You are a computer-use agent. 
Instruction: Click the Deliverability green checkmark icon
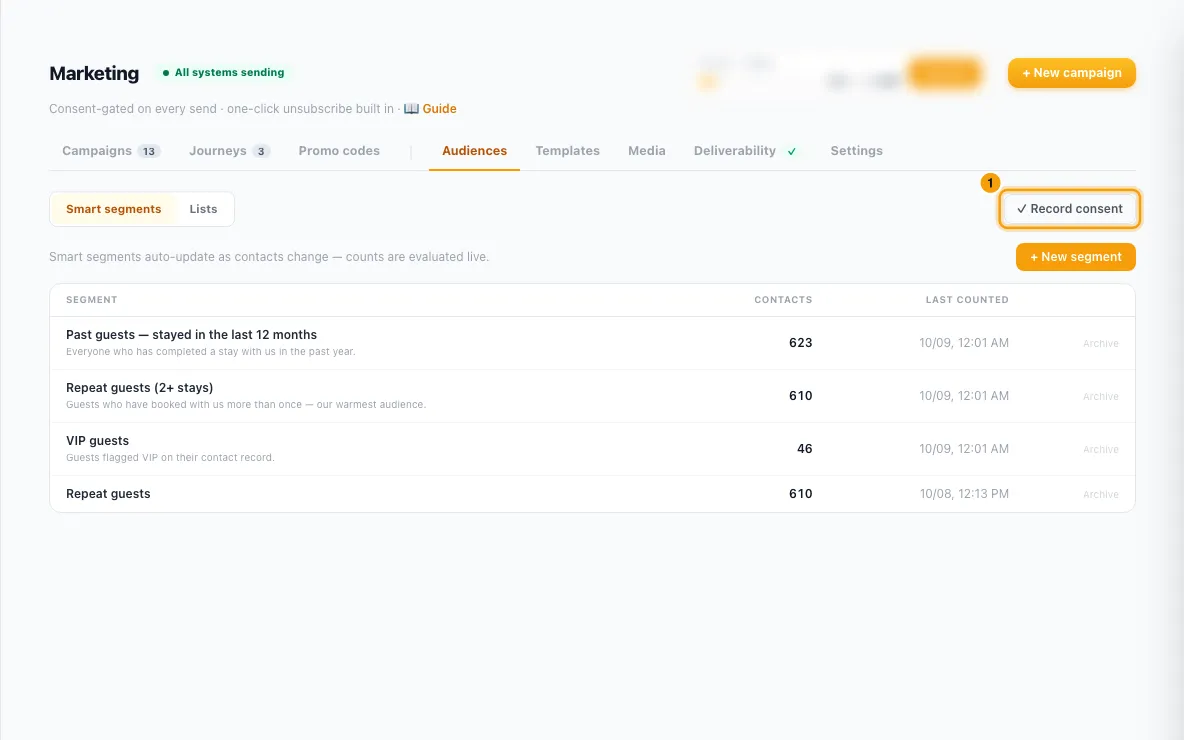pos(791,152)
